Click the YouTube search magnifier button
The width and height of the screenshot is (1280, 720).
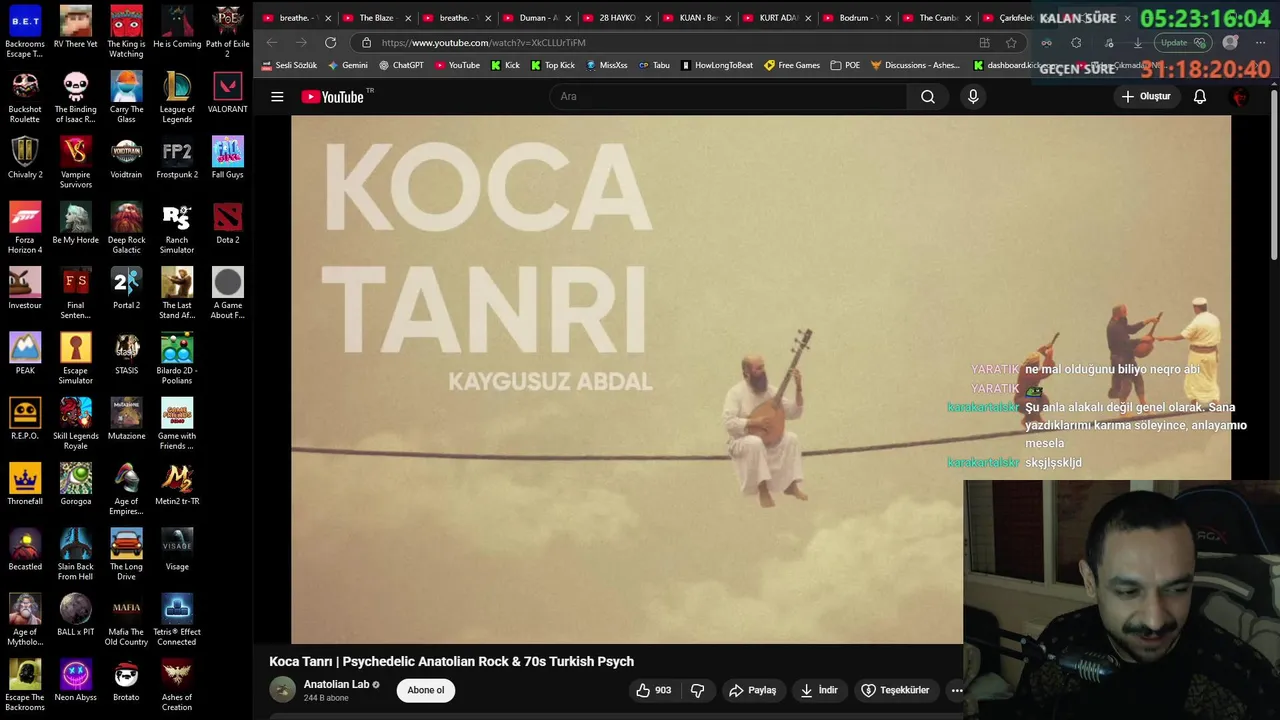[928, 97]
